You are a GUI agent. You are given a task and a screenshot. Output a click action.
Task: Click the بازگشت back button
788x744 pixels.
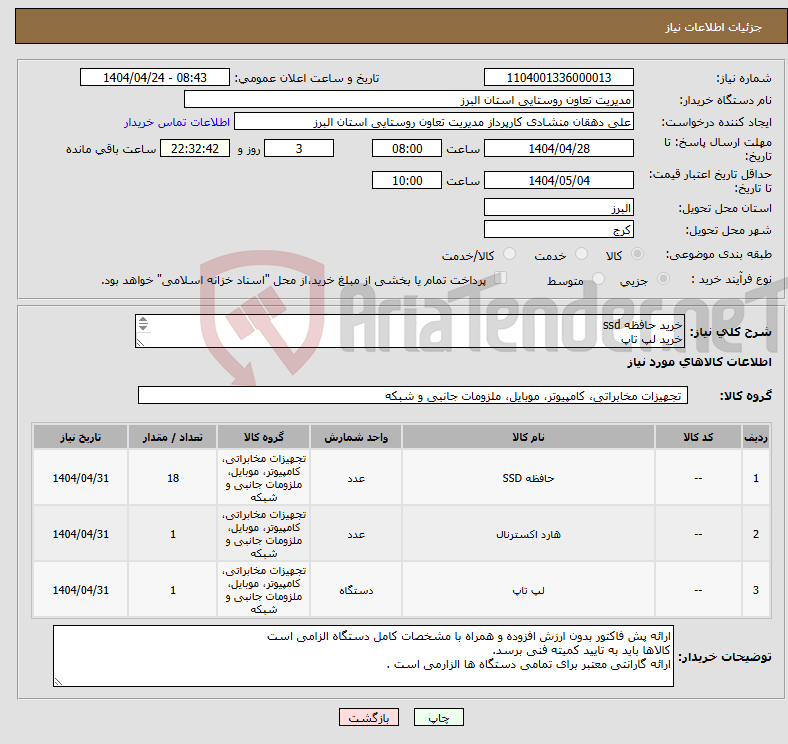[369, 717]
